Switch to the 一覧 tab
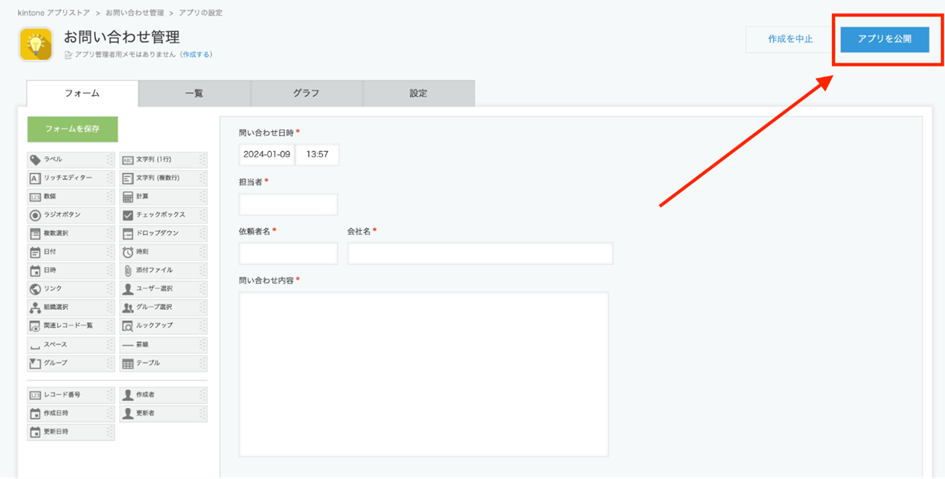Screen dimensions: 945x479 [x=194, y=93]
